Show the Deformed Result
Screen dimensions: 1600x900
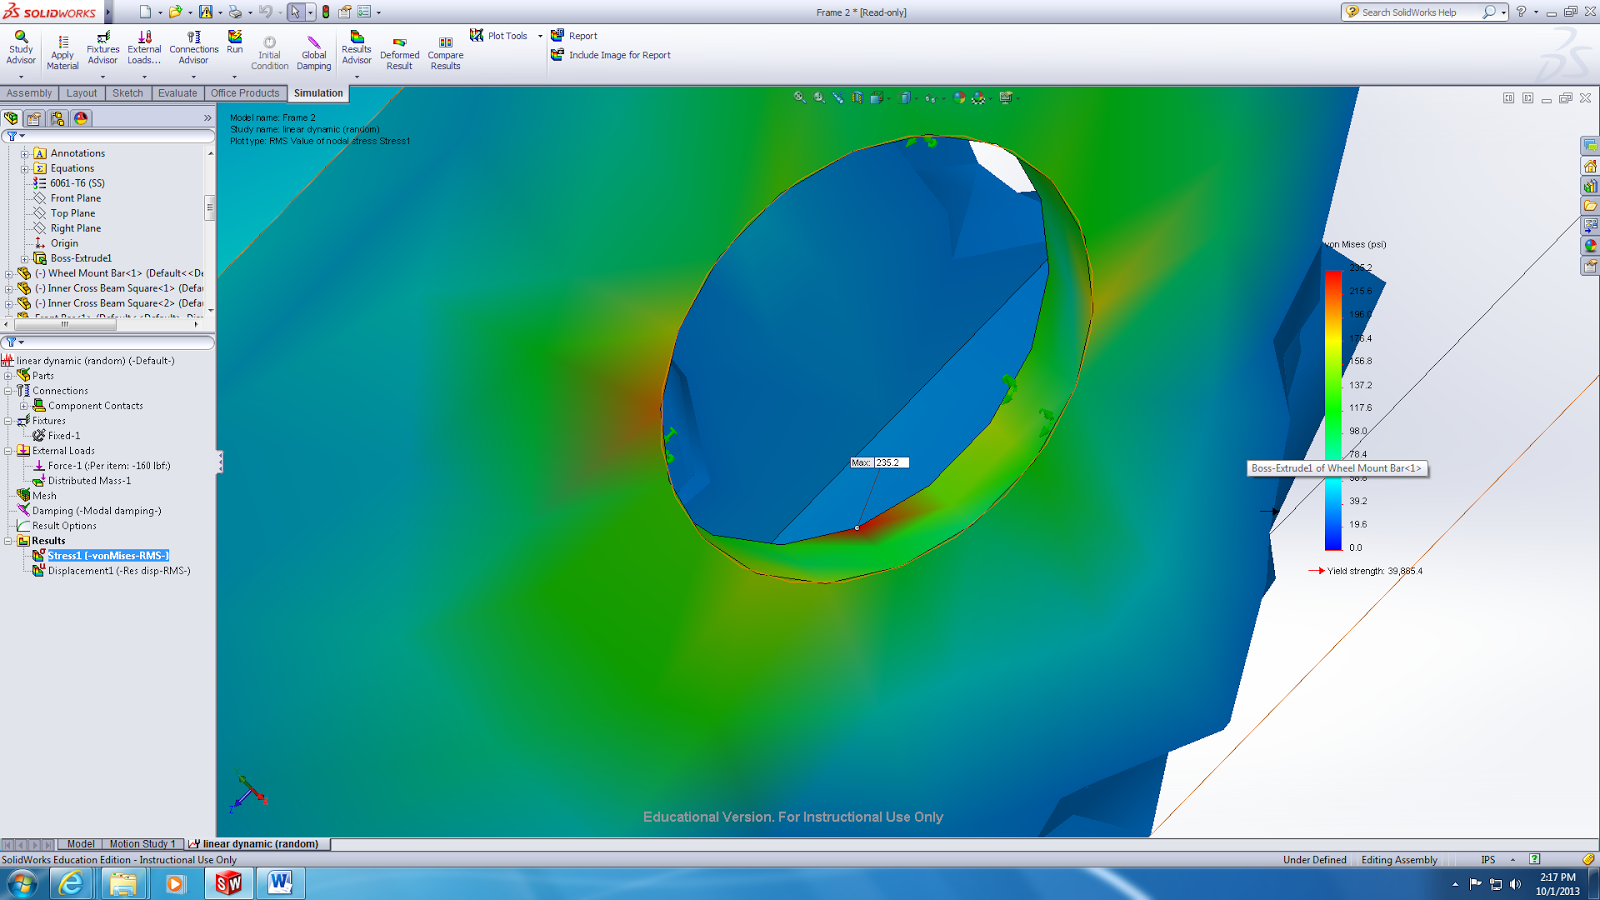[400, 53]
